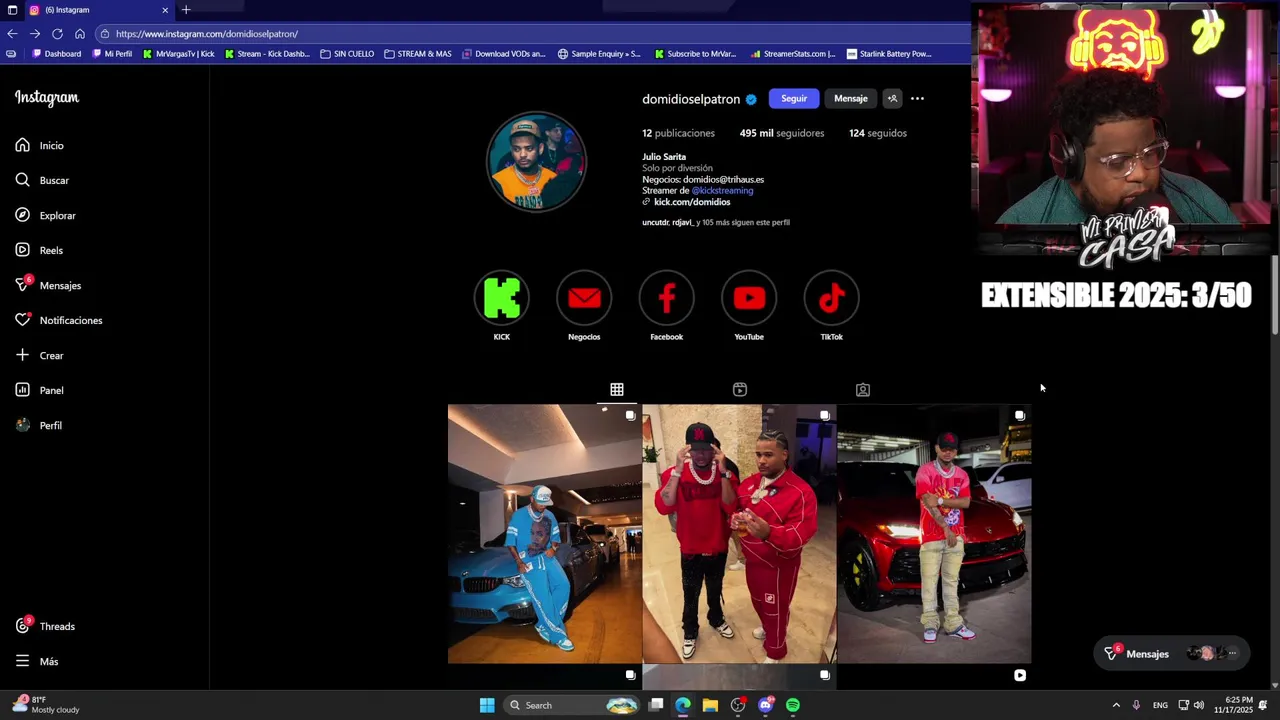Open Dashboard bookmark

coord(57,54)
